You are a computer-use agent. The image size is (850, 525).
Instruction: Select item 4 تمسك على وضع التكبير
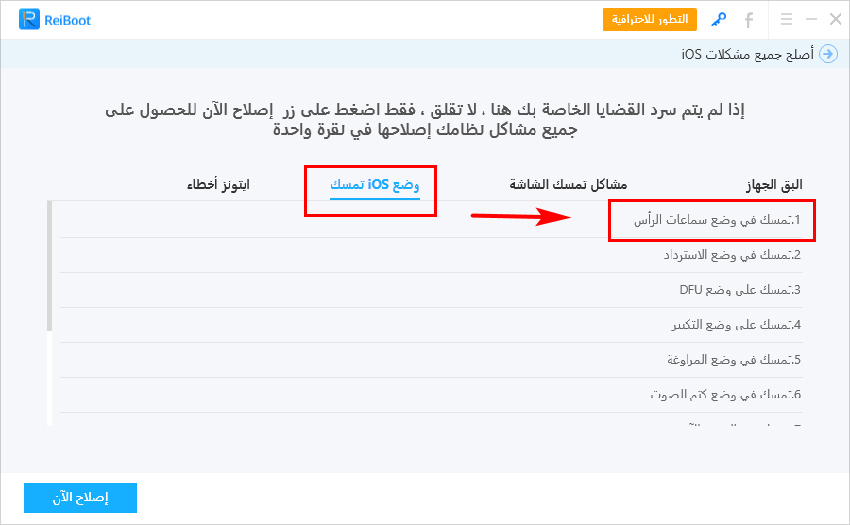pos(432,325)
